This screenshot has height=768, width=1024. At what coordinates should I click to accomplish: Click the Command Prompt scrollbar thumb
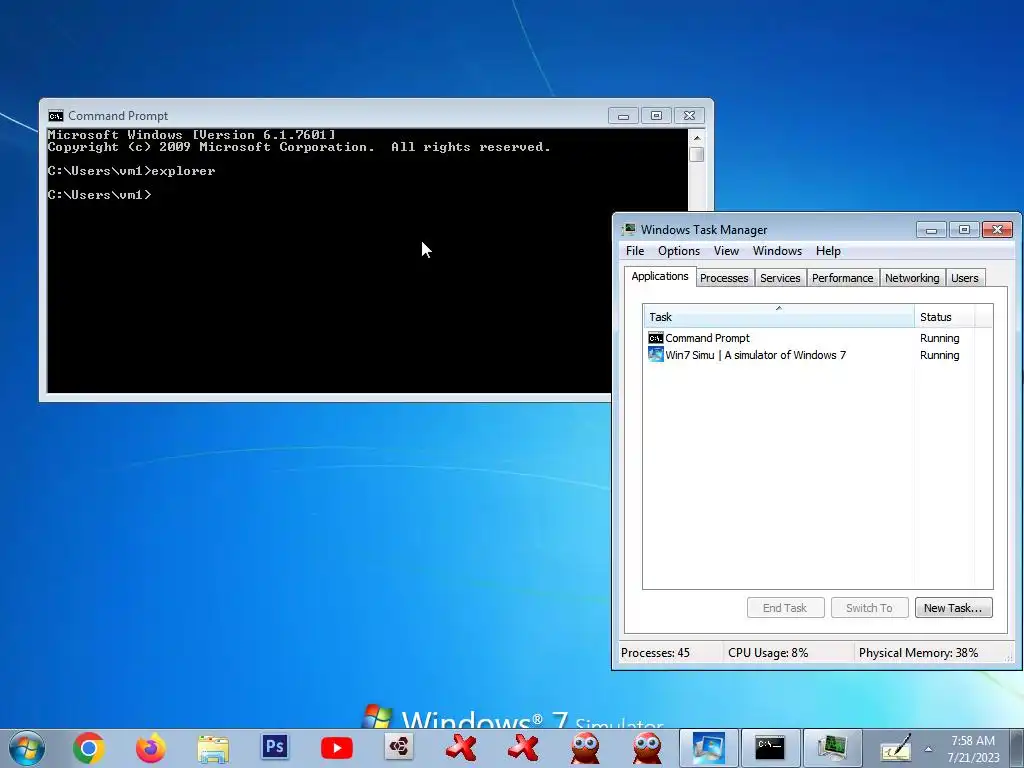pyautogui.click(x=697, y=154)
